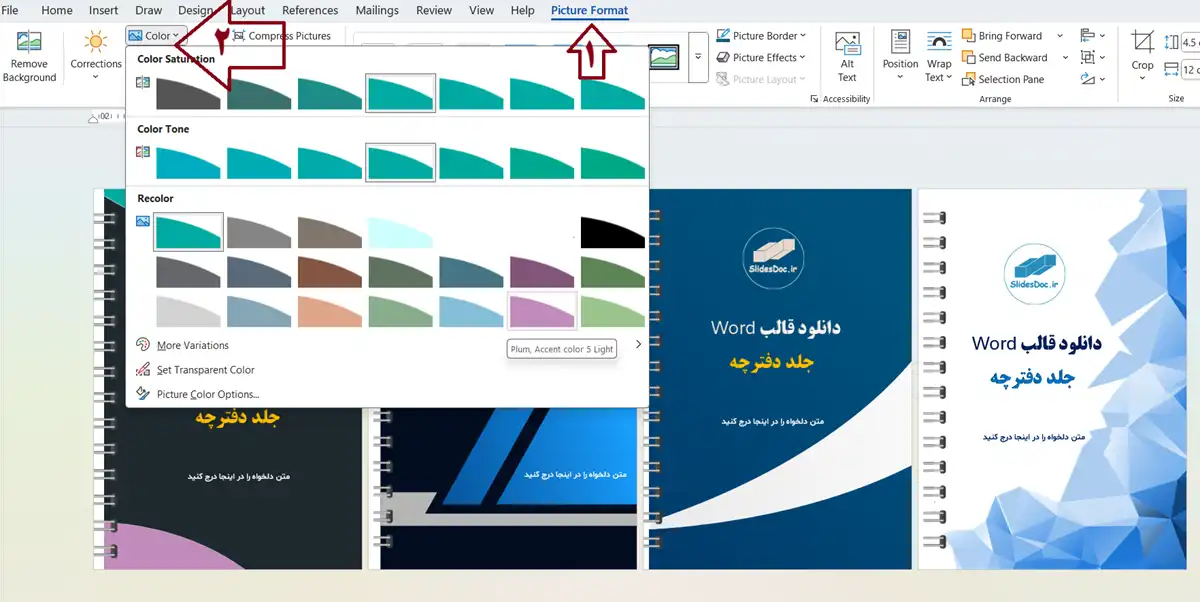
Task: Click the Compress Pictures button
Action: (x=281, y=36)
